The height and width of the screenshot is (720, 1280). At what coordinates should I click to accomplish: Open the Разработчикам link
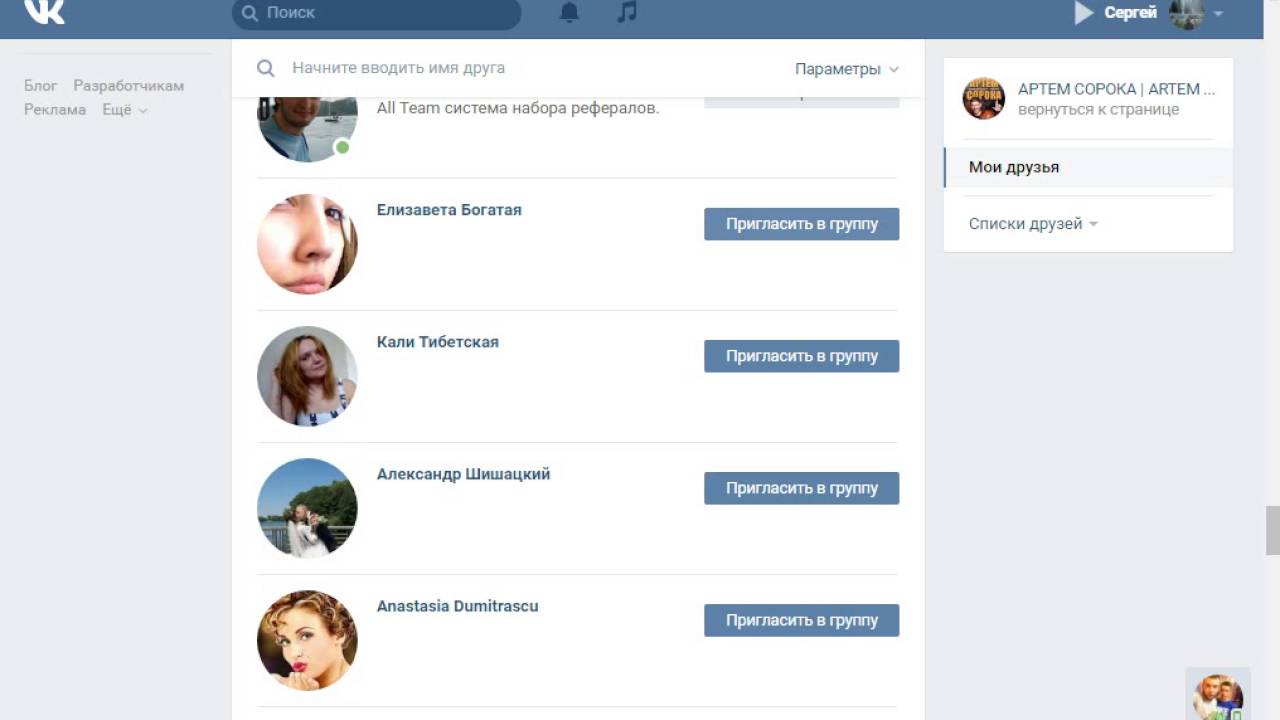pos(128,86)
